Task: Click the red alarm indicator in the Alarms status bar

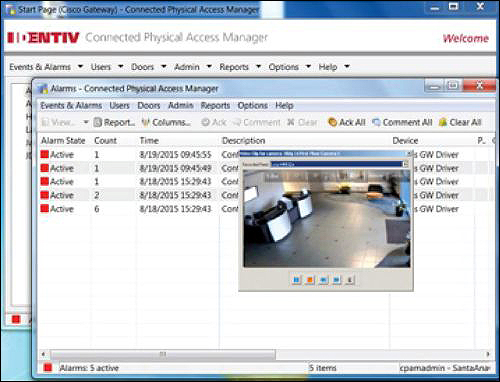Action: pyautogui.click(x=48, y=367)
